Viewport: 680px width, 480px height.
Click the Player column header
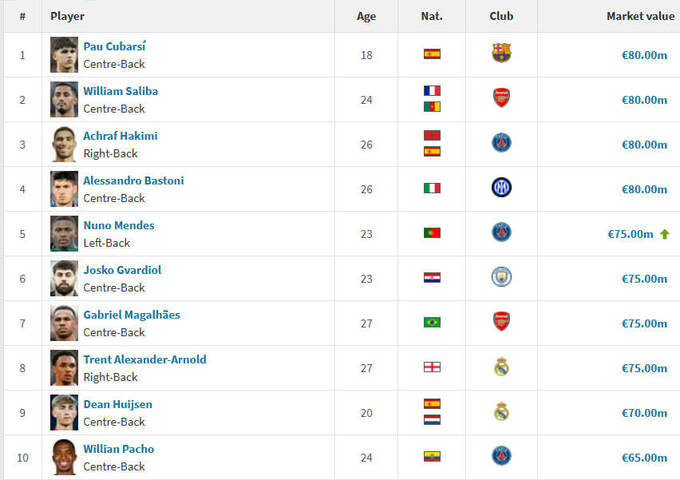(68, 16)
